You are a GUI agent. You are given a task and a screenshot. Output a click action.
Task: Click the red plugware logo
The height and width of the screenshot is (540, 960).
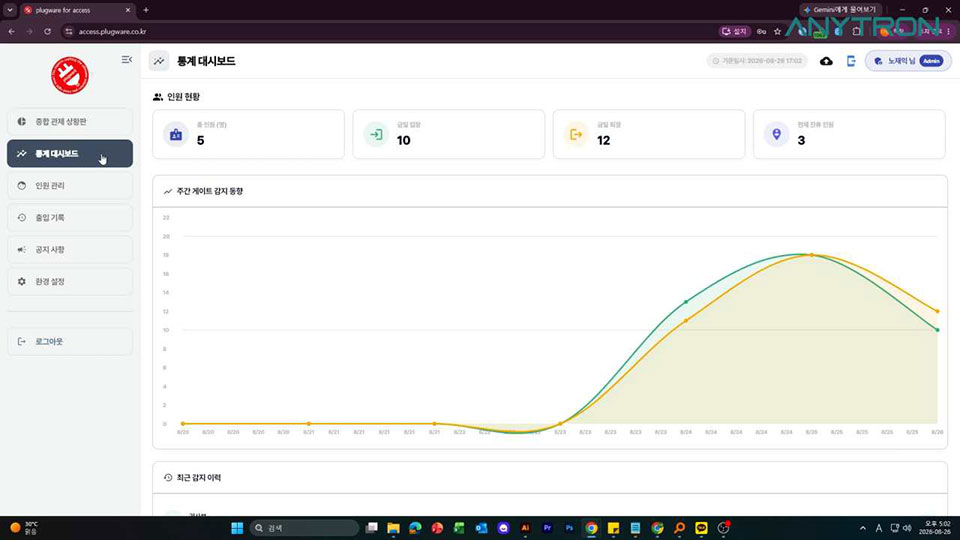click(70, 75)
